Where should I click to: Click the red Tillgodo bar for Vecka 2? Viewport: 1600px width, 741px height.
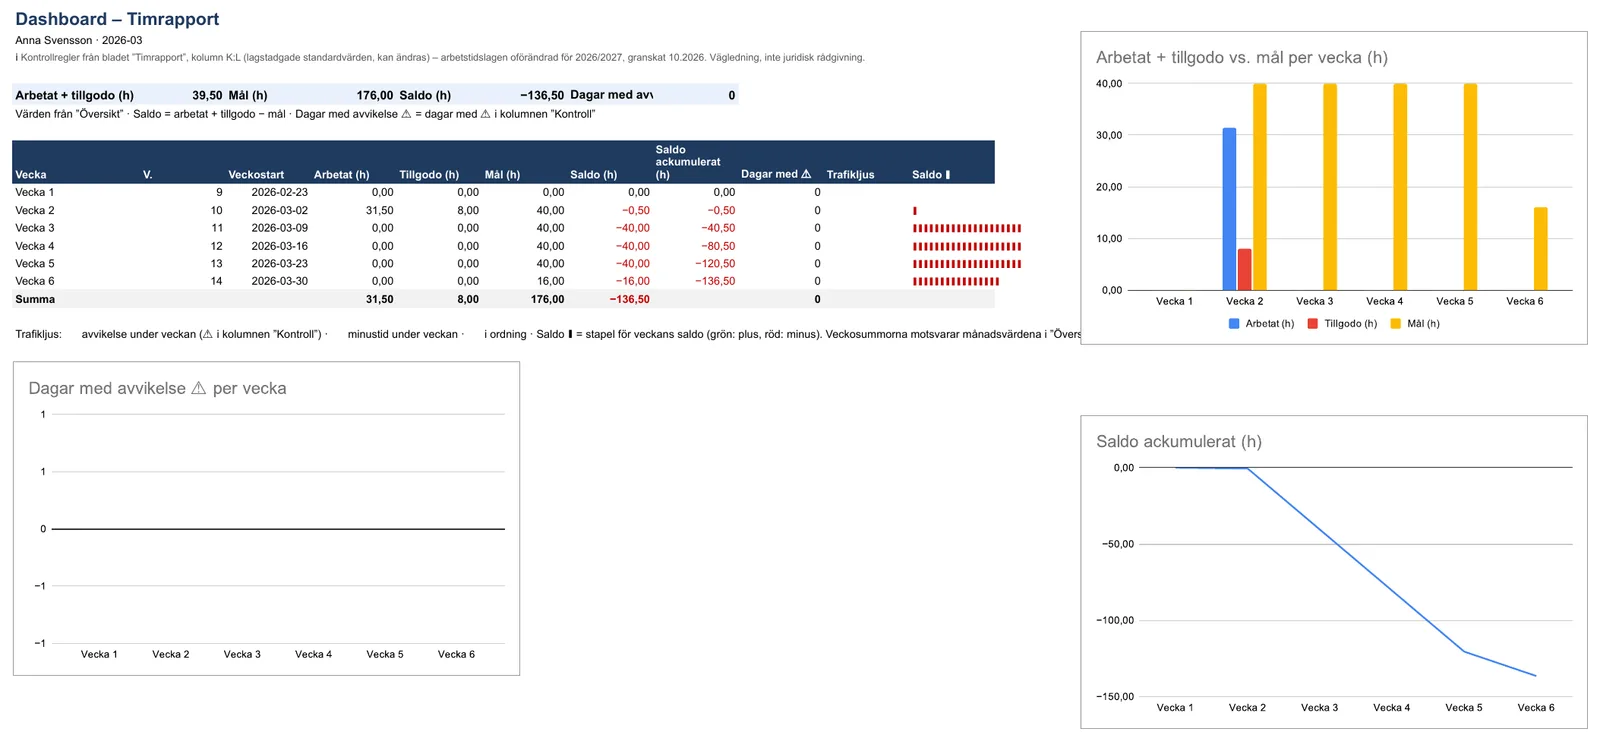pos(1244,270)
